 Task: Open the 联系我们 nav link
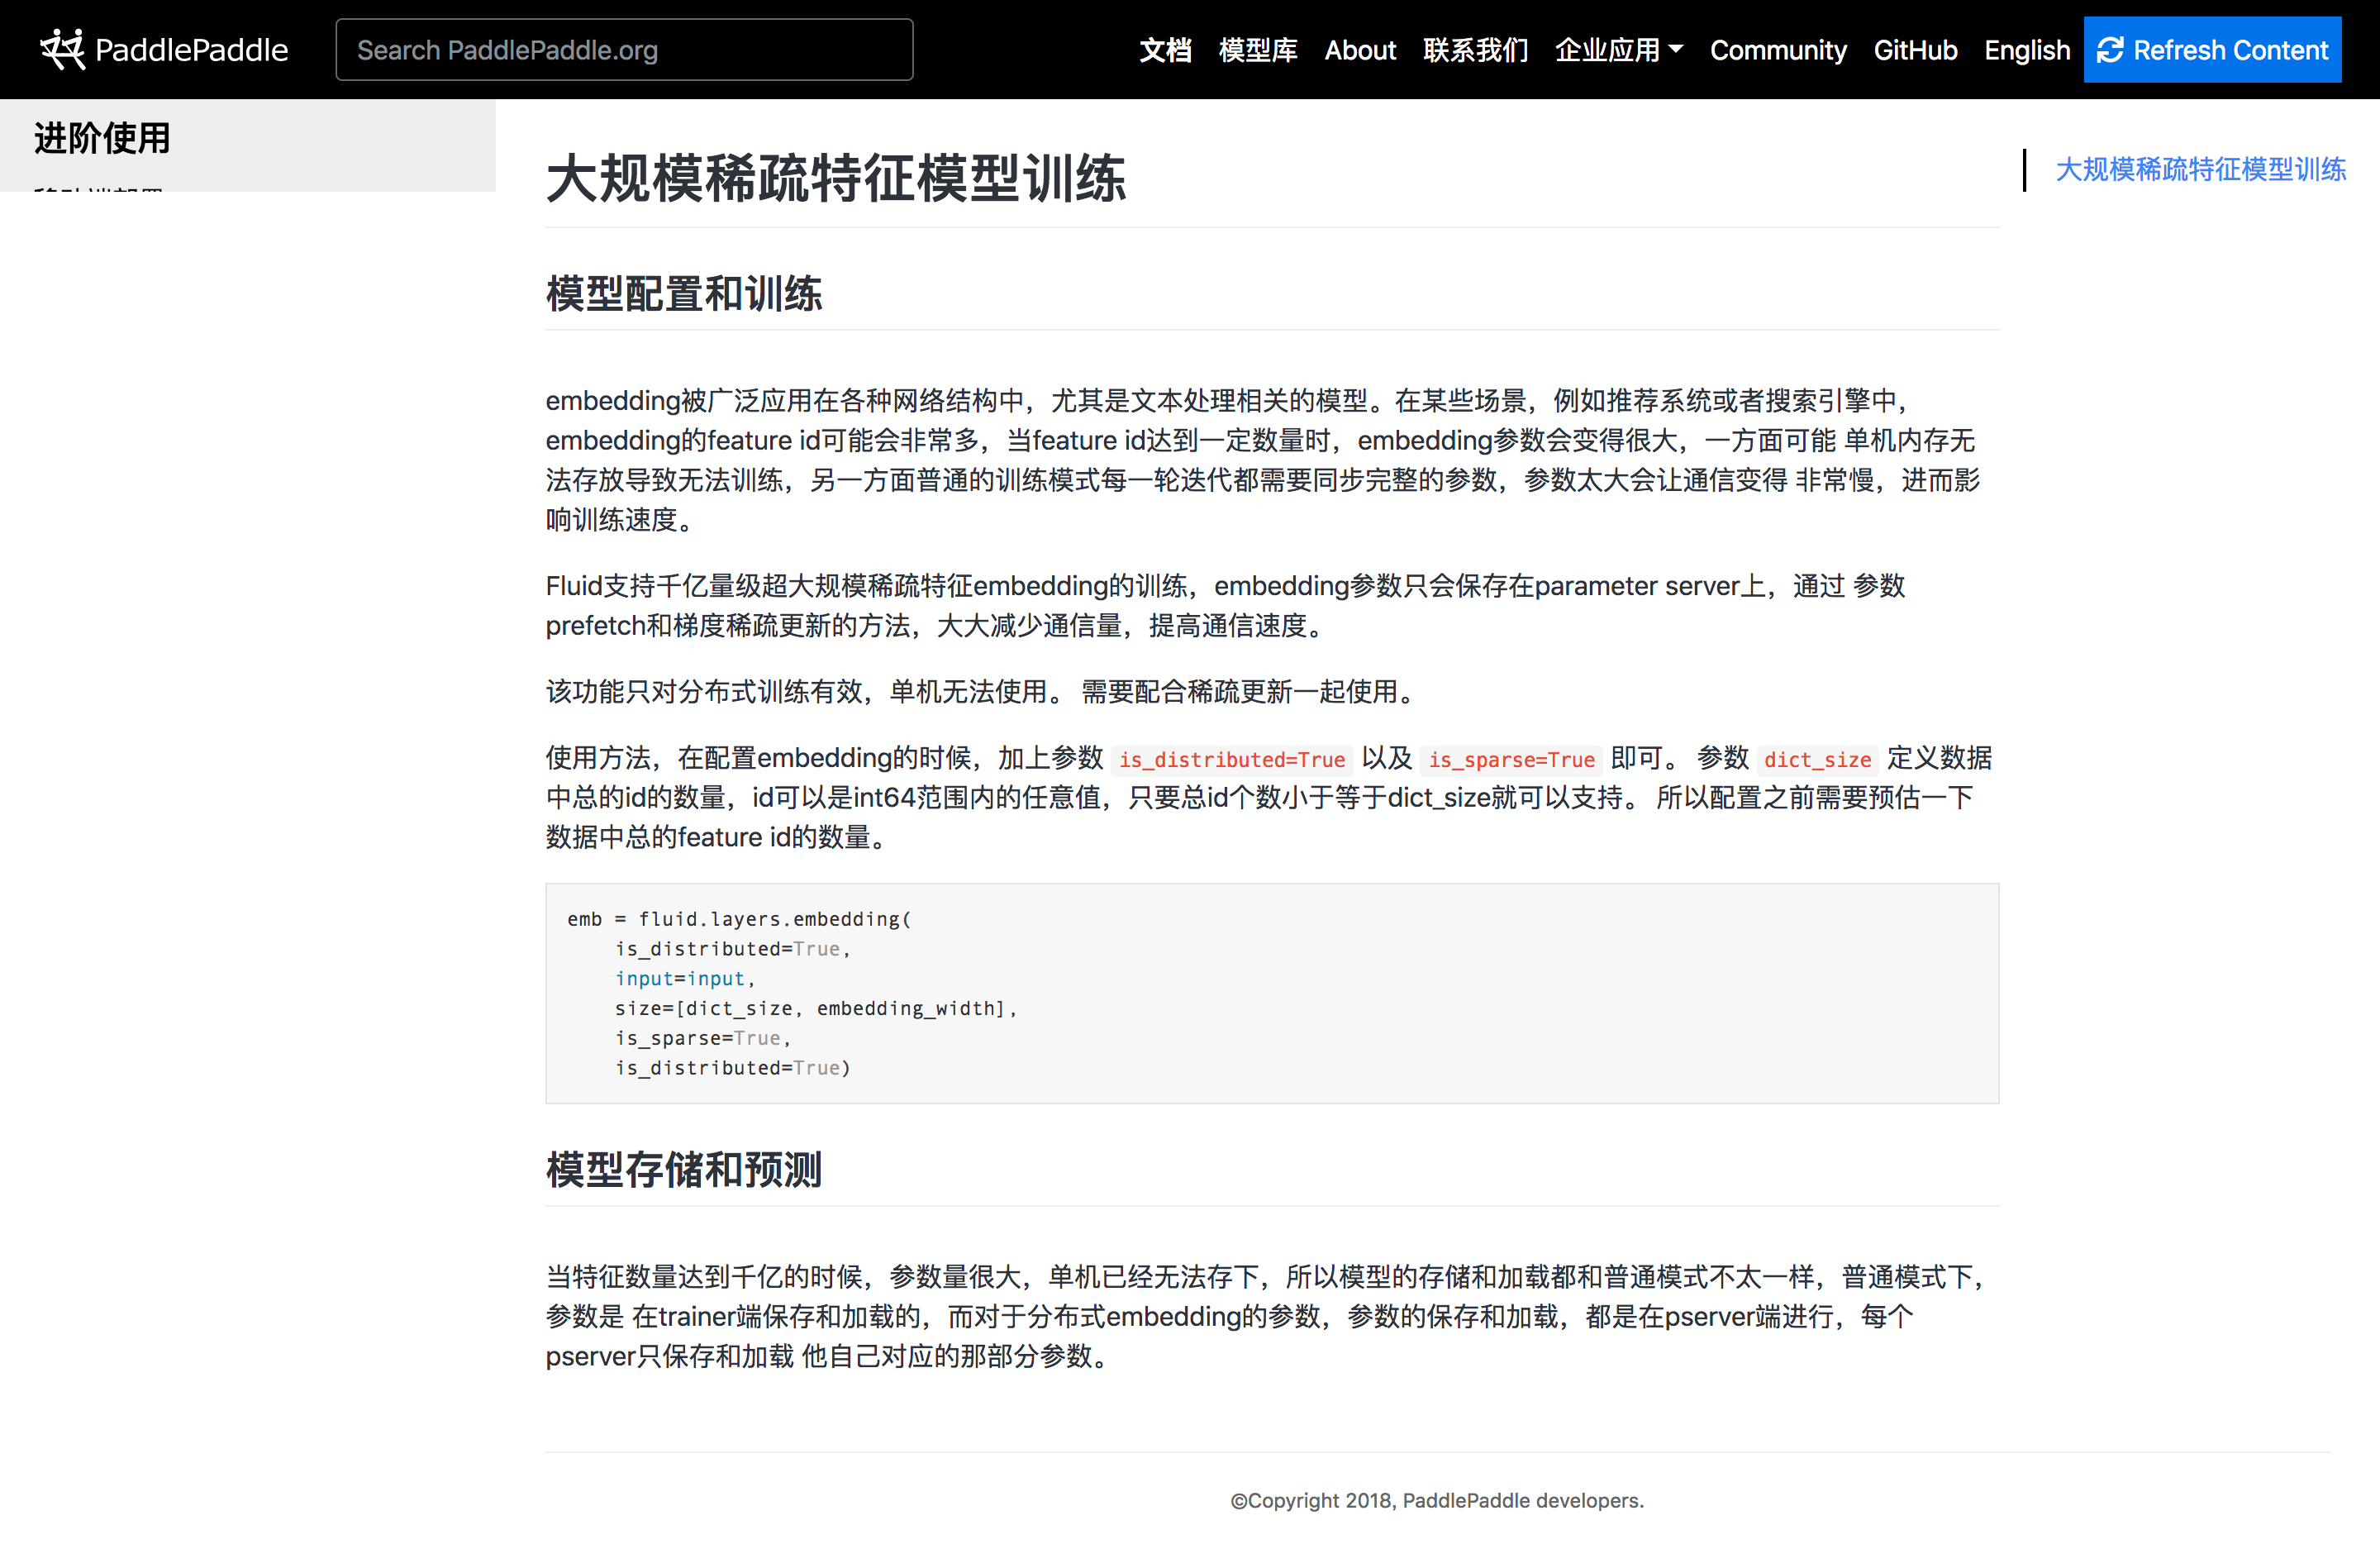click(1475, 50)
